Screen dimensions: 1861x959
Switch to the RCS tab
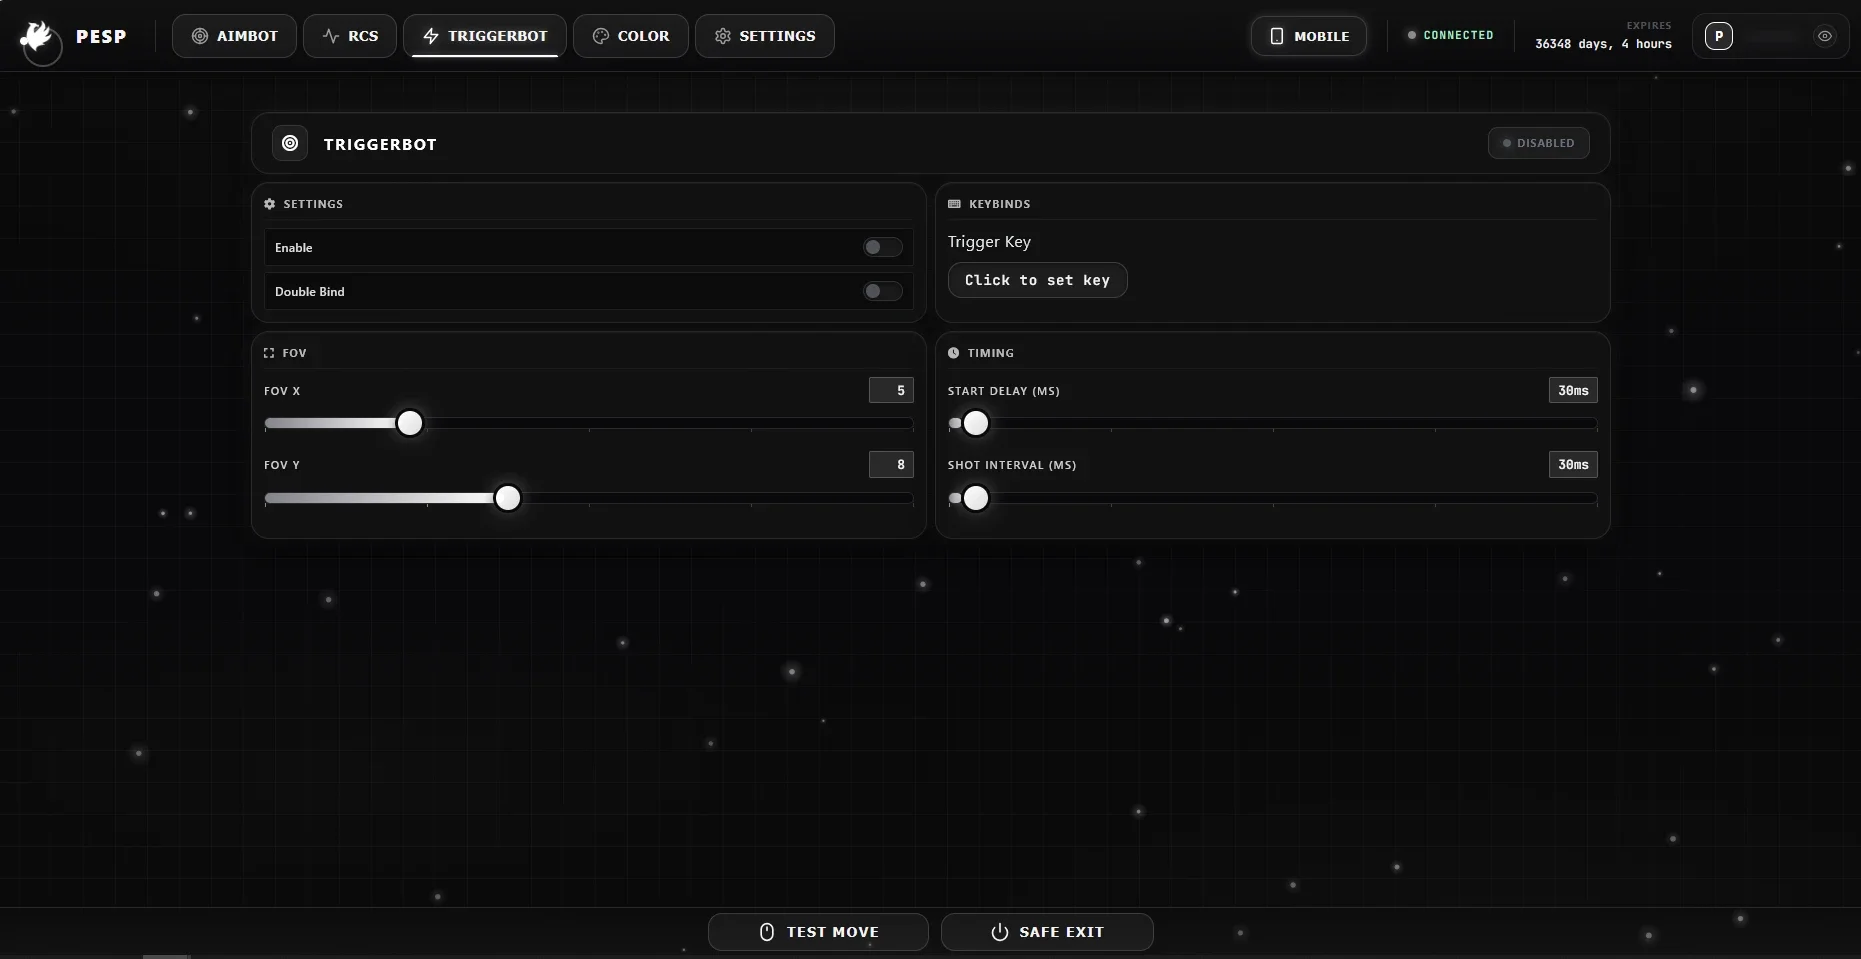click(x=350, y=36)
